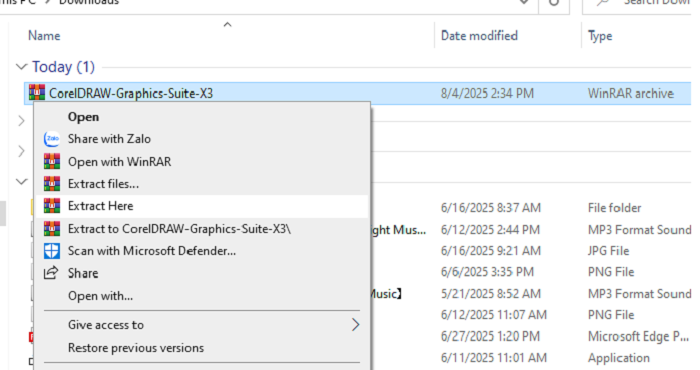The height and width of the screenshot is (370, 700).
Task: Sort by Name column header
Action: [44, 36]
